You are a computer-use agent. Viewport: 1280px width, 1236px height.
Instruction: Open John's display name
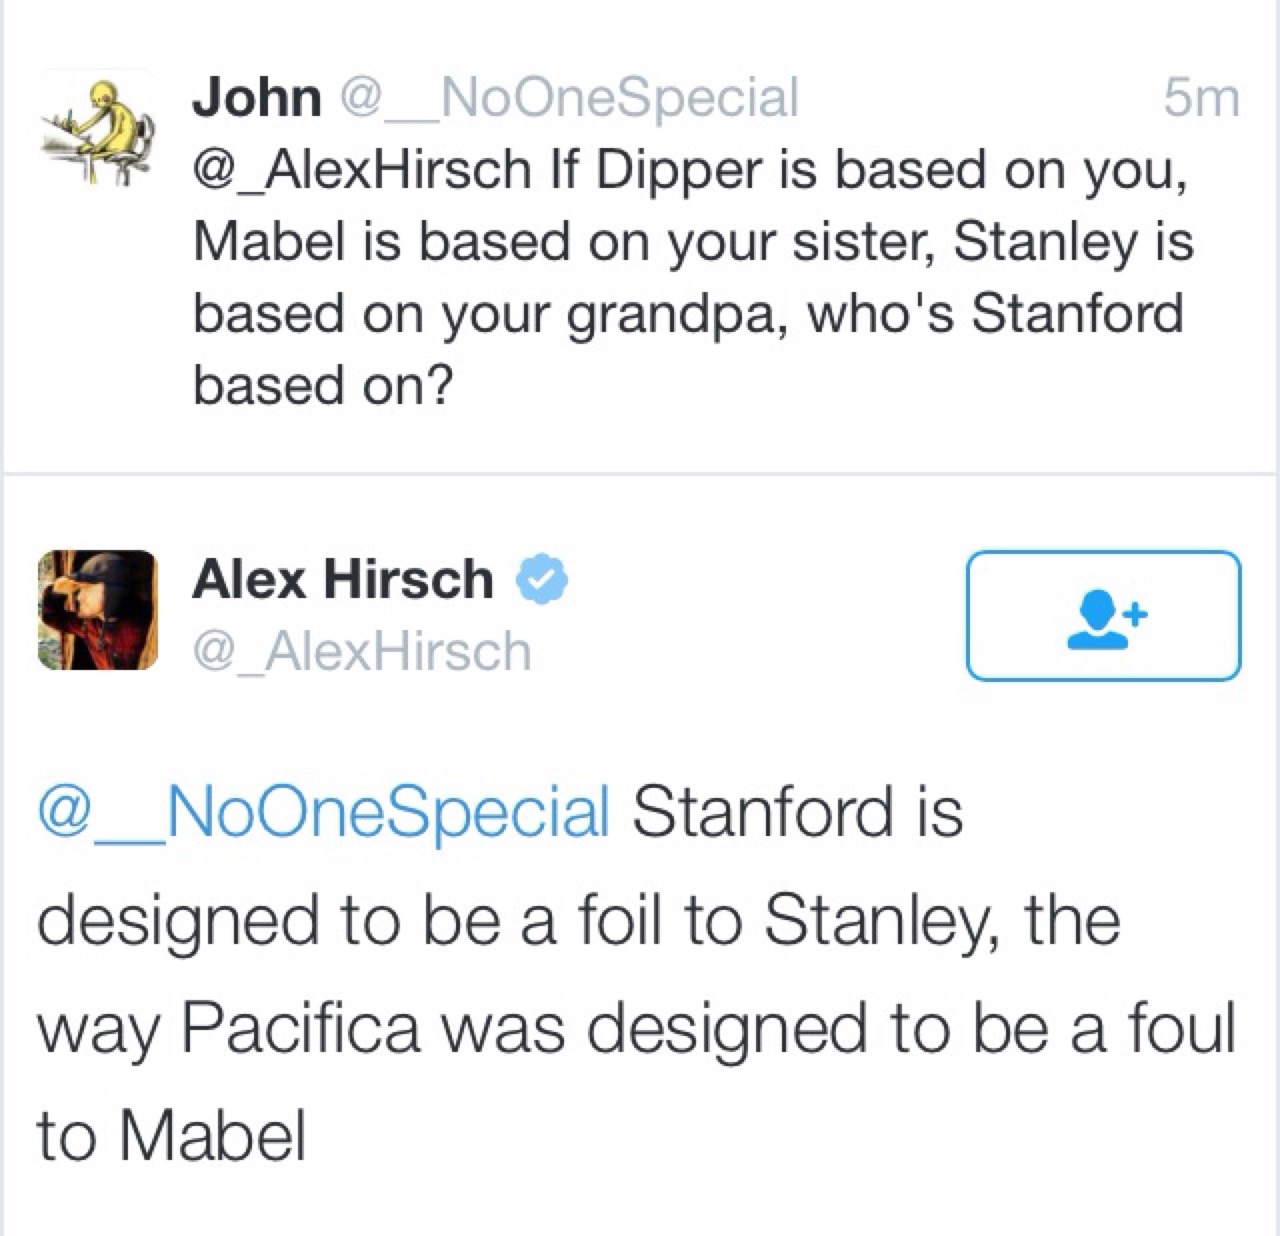tap(257, 98)
